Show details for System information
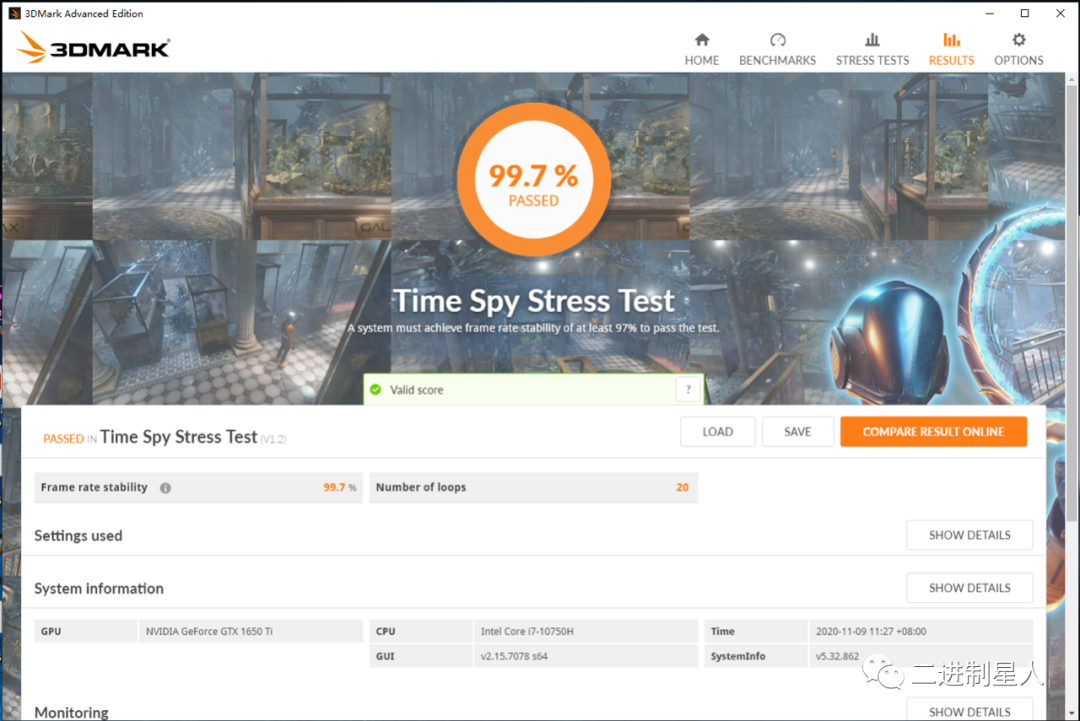The image size is (1080, 721). [x=970, y=588]
